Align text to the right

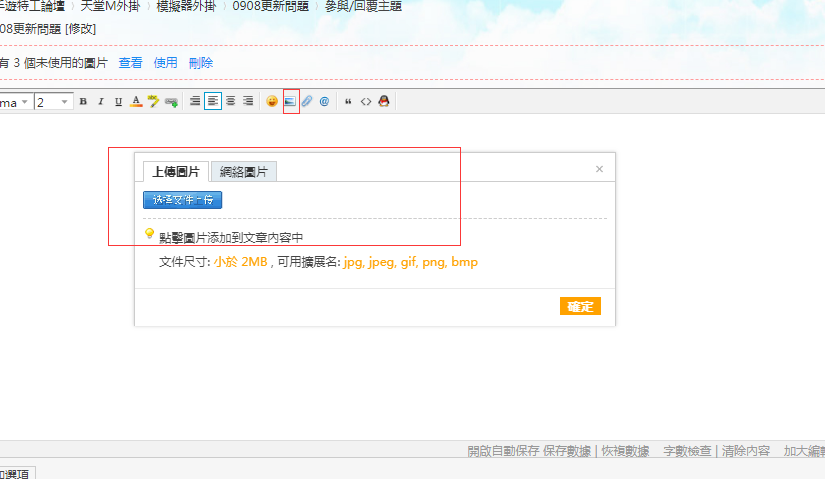(248, 101)
